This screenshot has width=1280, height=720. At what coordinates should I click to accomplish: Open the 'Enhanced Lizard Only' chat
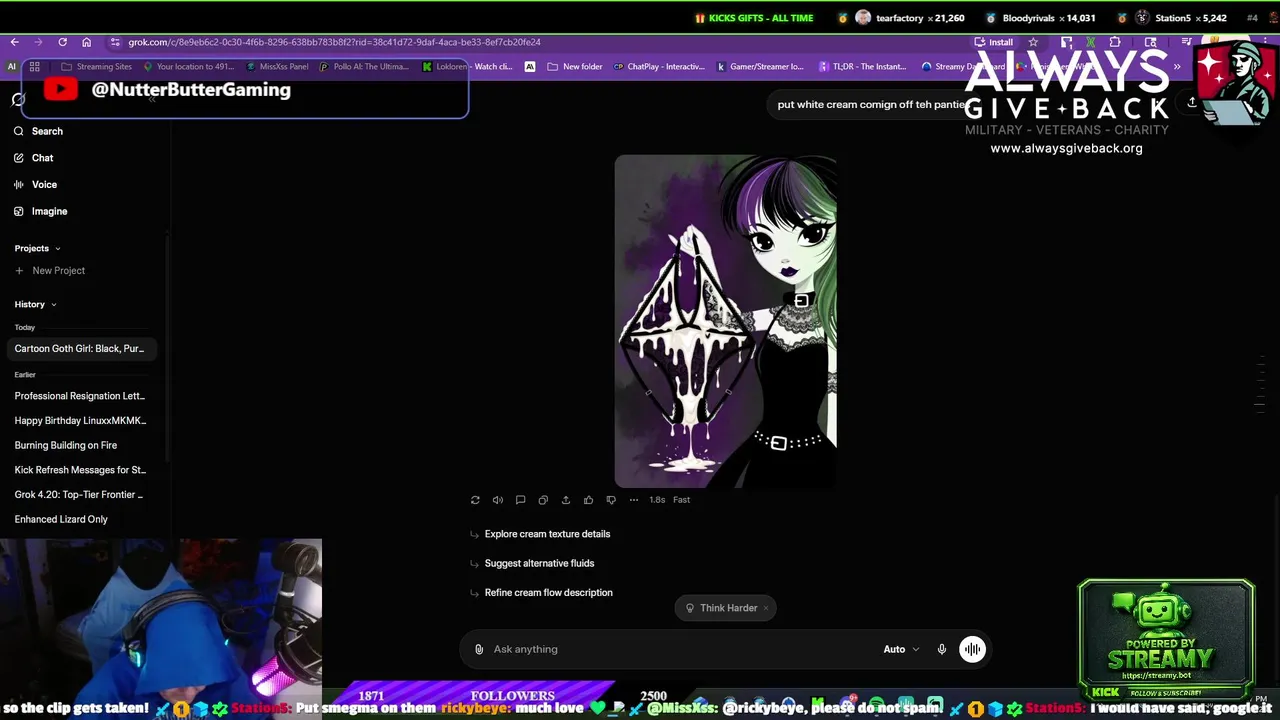[x=61, y=519]
